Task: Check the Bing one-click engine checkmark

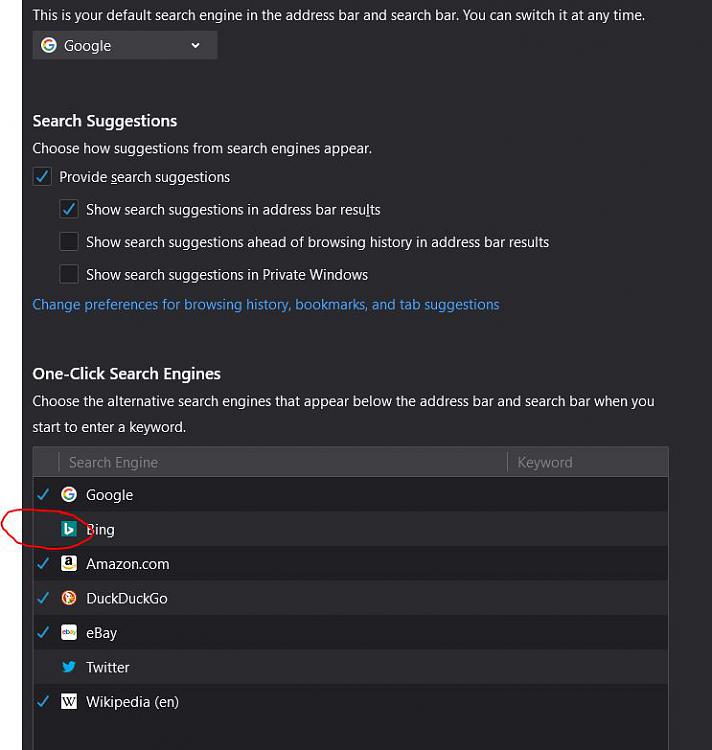Action: click(44, 529)
